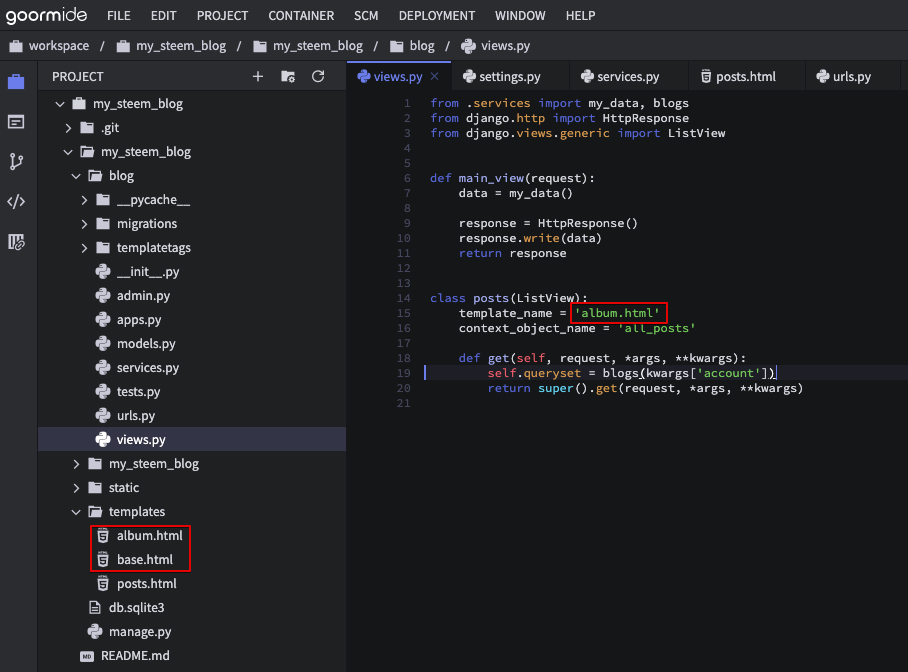Viewport: 908px width, 672px height.
Task: Click main_view function name on line 6
Action: point(491,178)
